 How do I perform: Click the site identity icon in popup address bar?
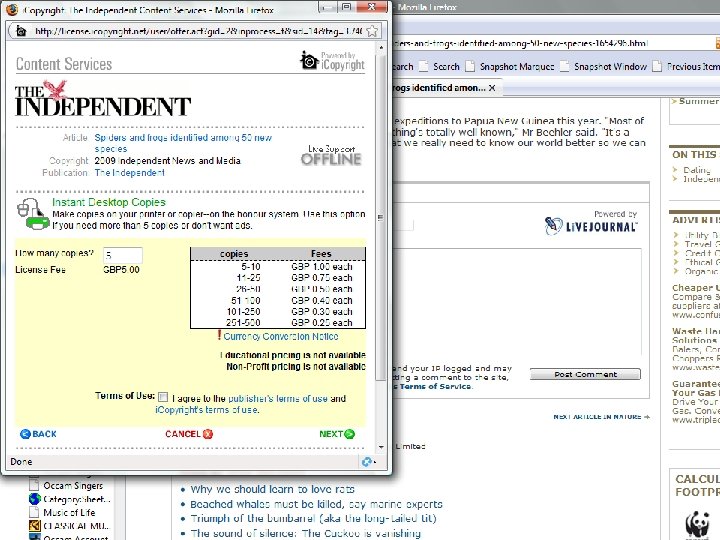pyautogui.click(x=21, y=31)
